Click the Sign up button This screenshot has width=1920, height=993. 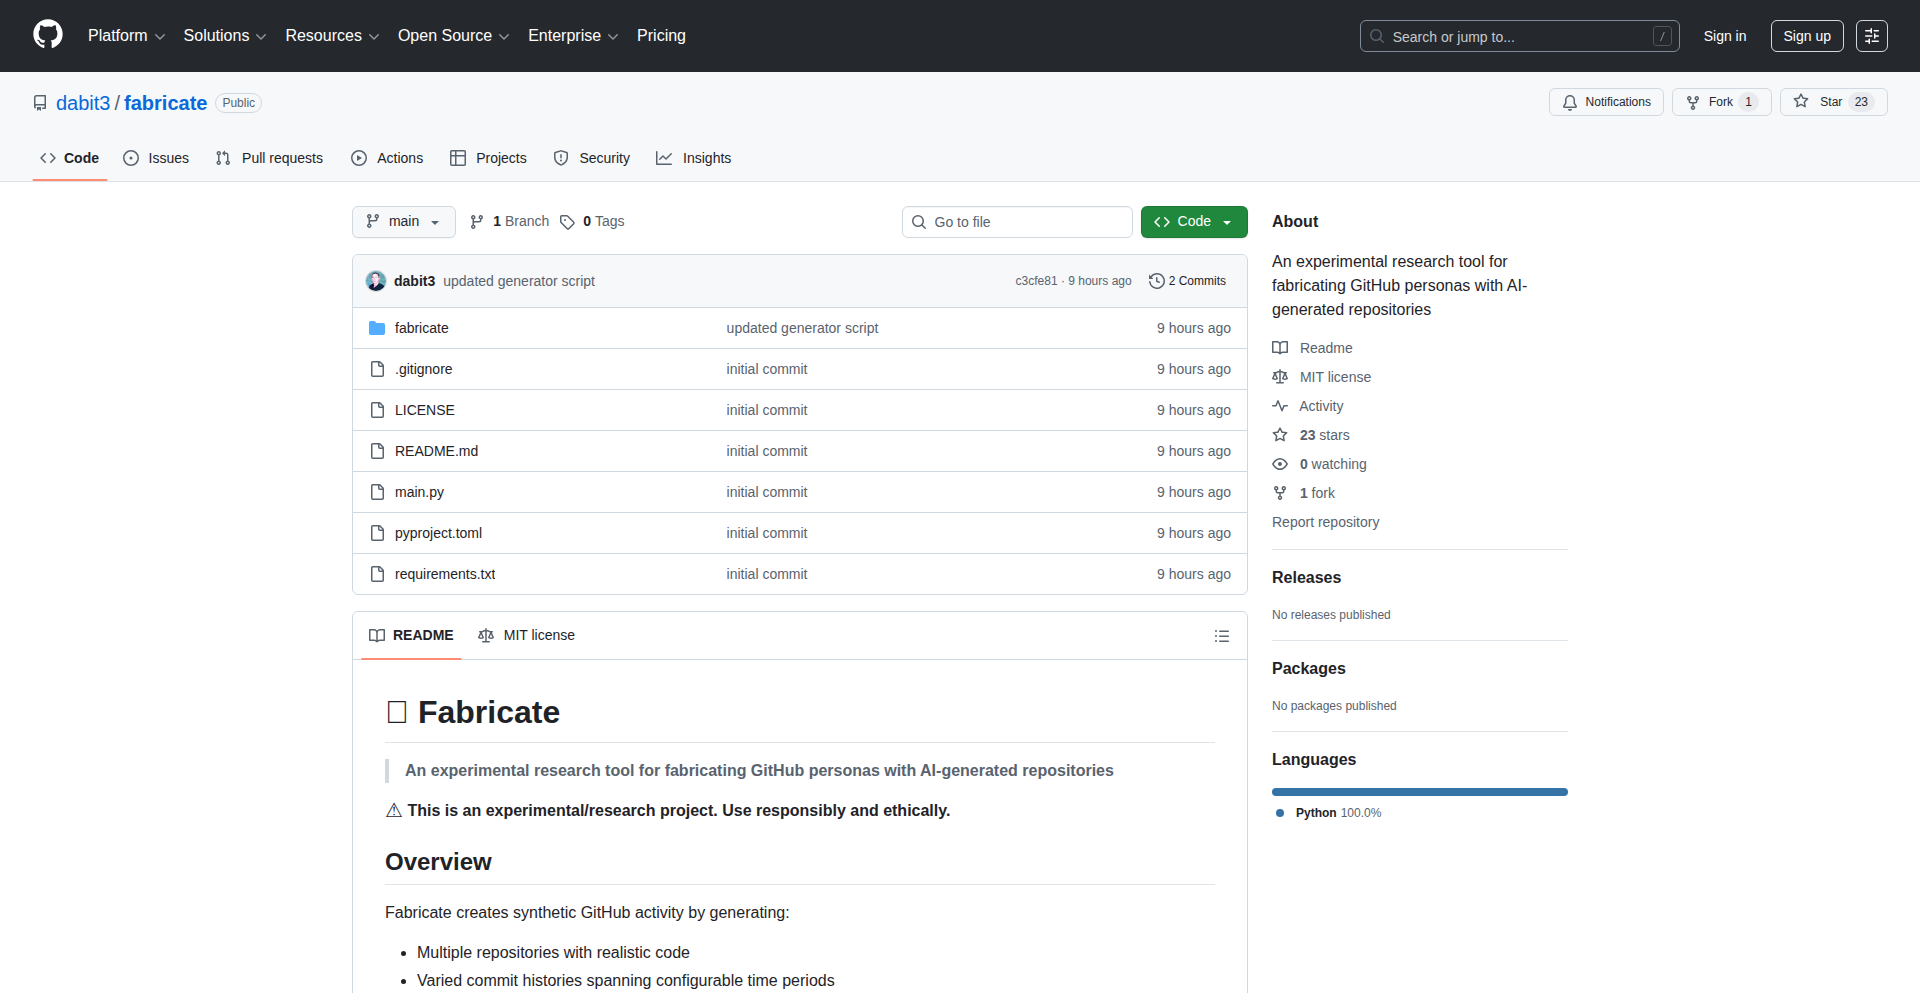(1806, 35)
